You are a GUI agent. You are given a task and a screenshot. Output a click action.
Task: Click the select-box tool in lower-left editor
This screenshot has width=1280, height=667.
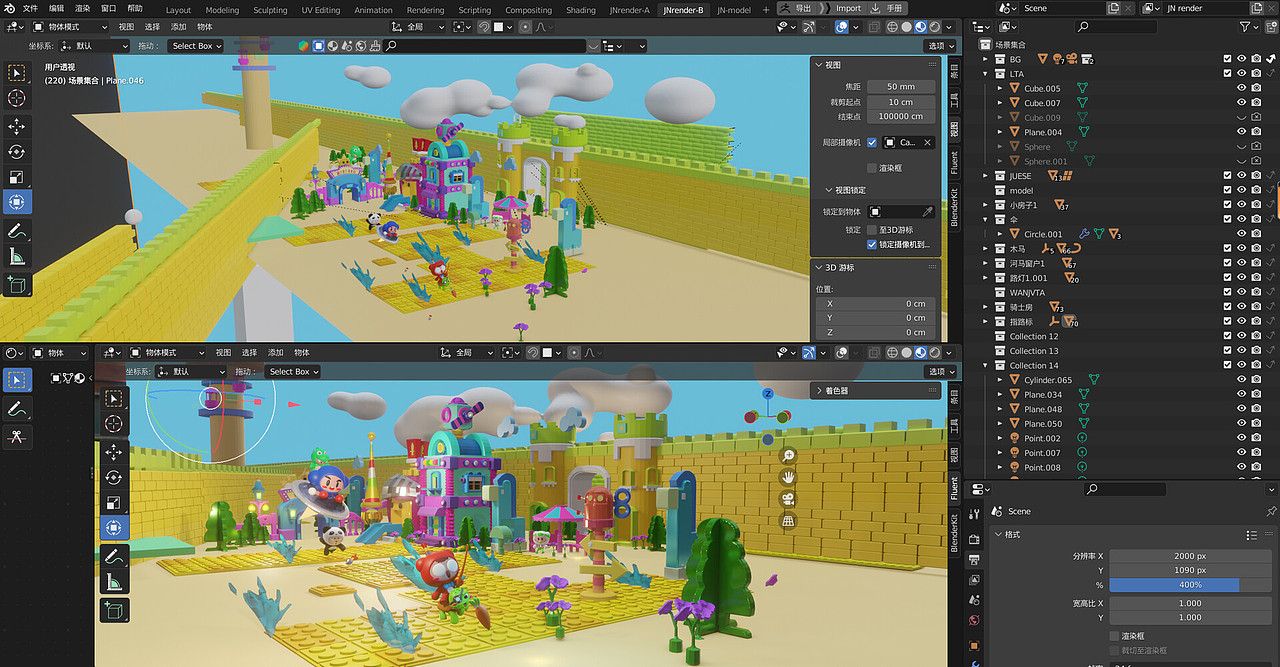click(x=17, y=380)
